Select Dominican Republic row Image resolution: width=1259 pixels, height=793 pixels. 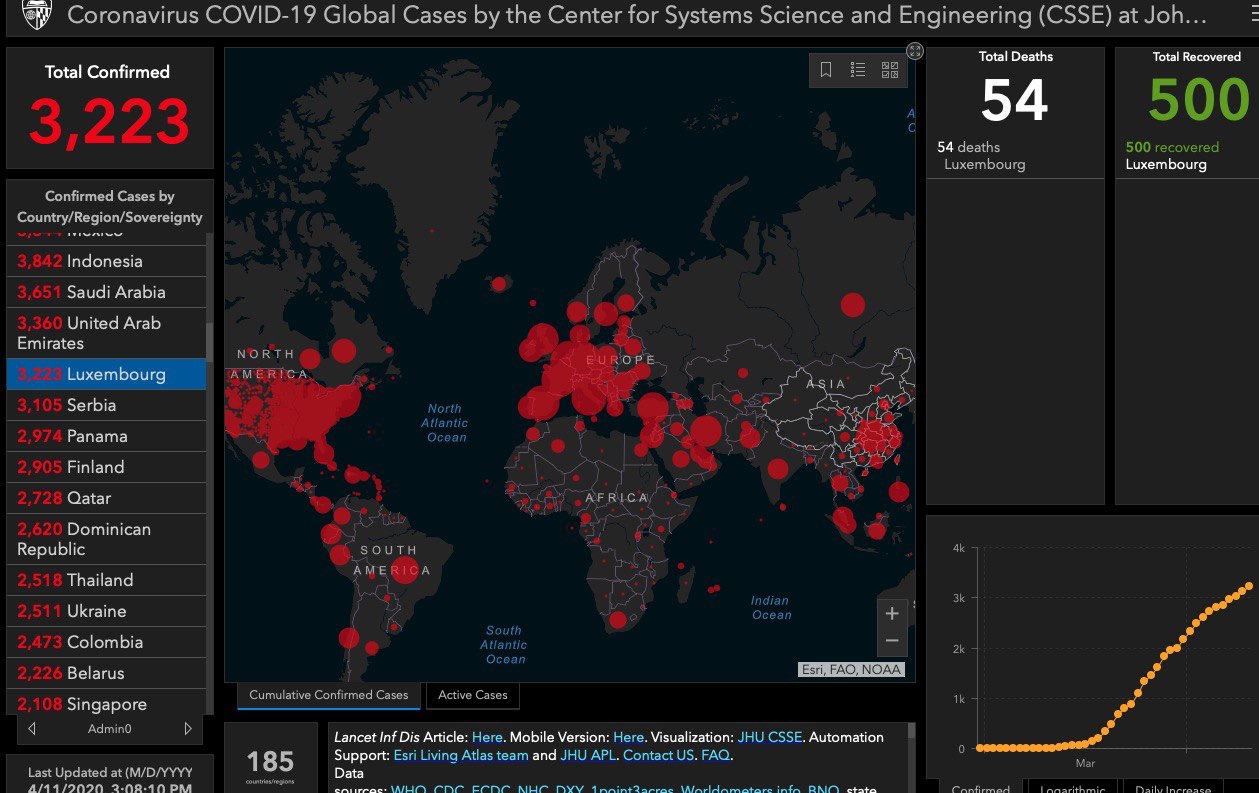106,539
